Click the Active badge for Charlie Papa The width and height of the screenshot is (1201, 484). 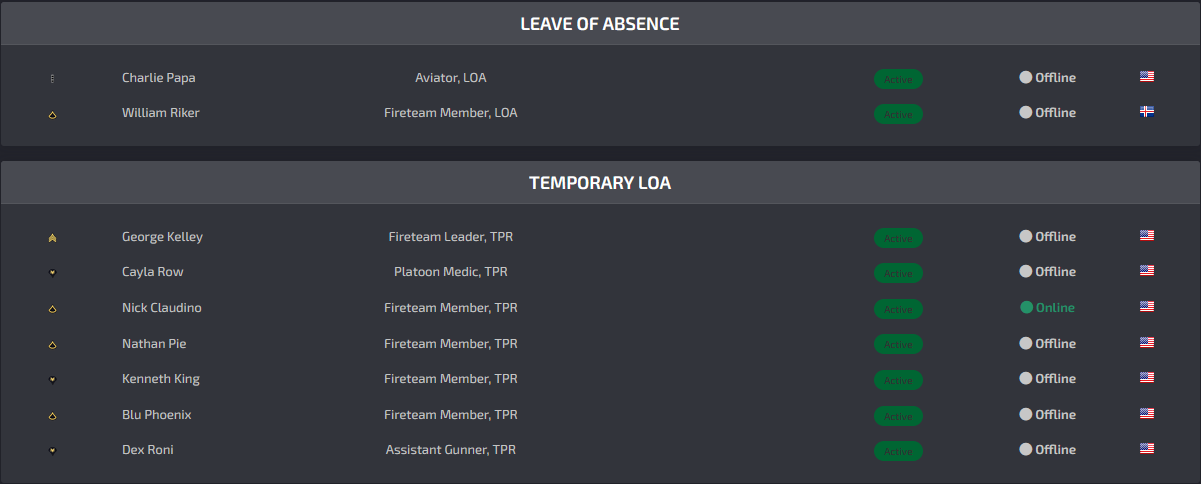coord(898,79)
